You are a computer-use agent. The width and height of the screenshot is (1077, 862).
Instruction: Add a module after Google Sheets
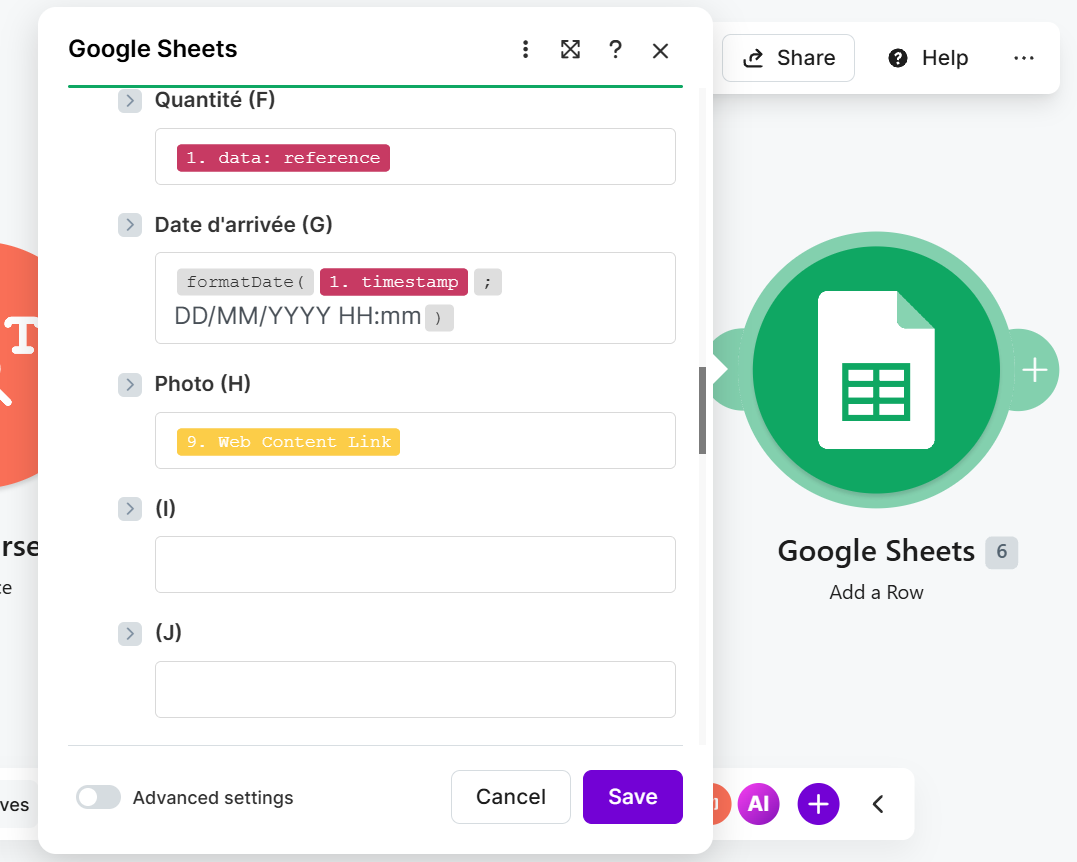pos(1034,370)
